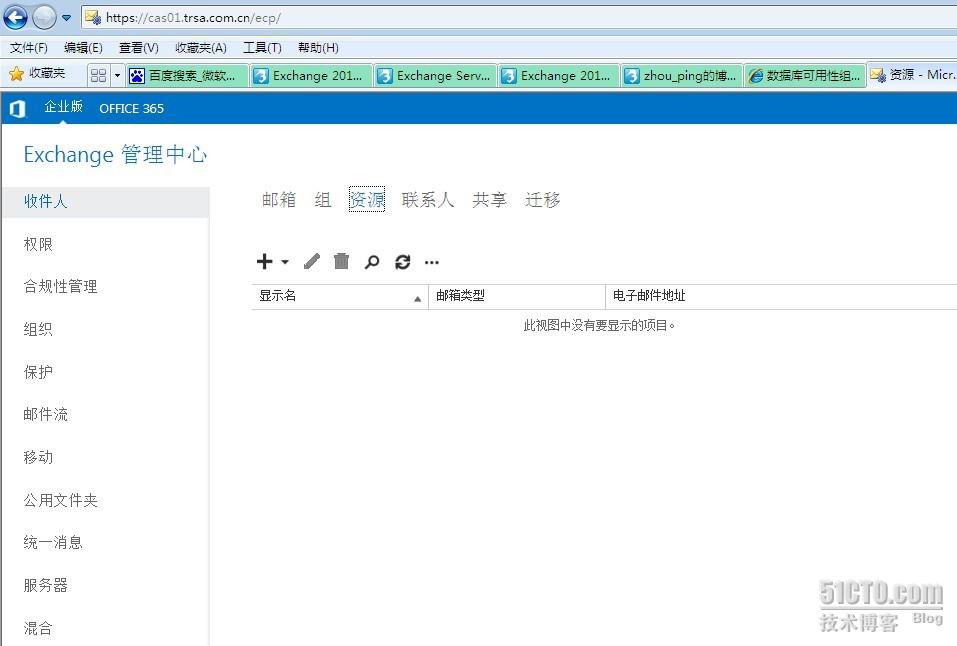The height and width of the screenshot is (646, 957).
Task: Sort by the 电子邮件地址 column header
Action: 781,296
